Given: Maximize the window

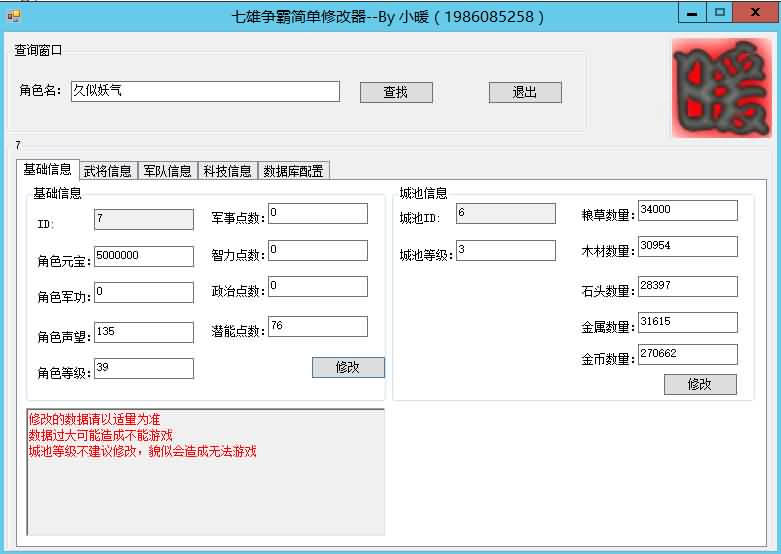Looking at the screenshot, I should pyautogui.click(x=719, y=13).
